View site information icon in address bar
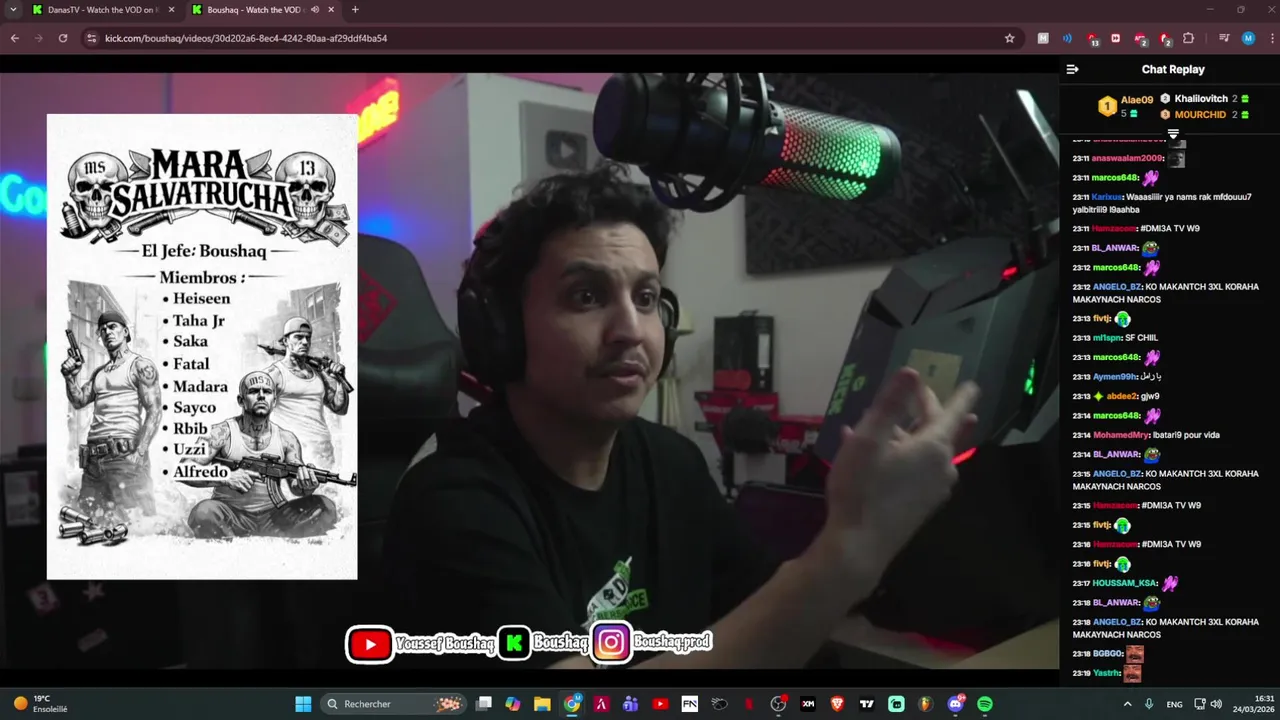1280x720 pixels. click(92, 38)
